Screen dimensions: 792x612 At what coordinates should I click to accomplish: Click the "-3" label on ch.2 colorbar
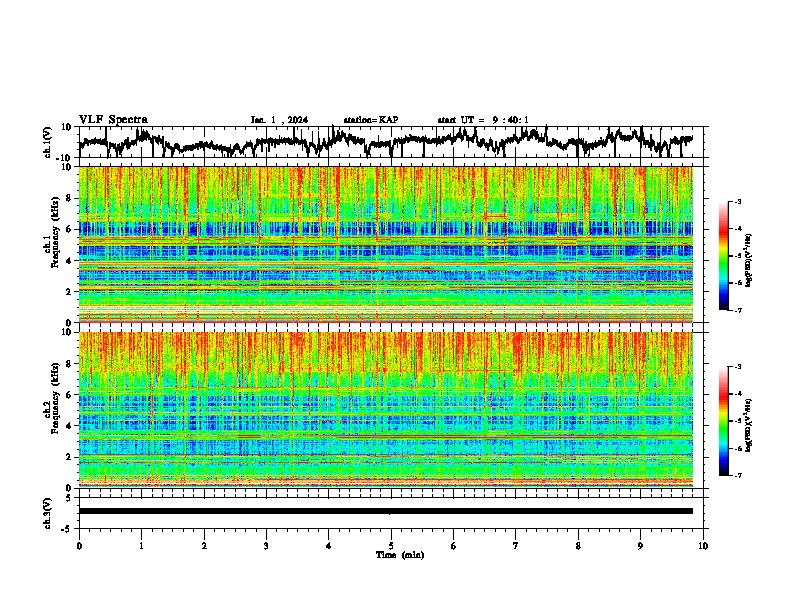click(x=737, y=367)
